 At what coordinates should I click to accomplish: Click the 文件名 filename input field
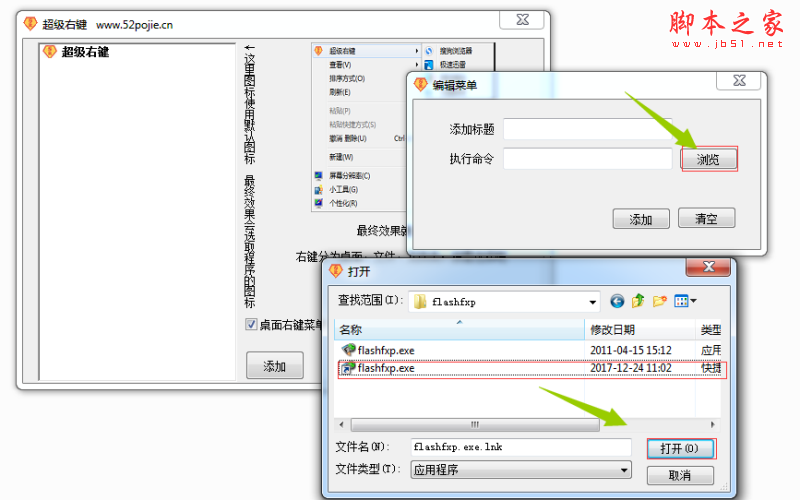[x=521, y=447]
